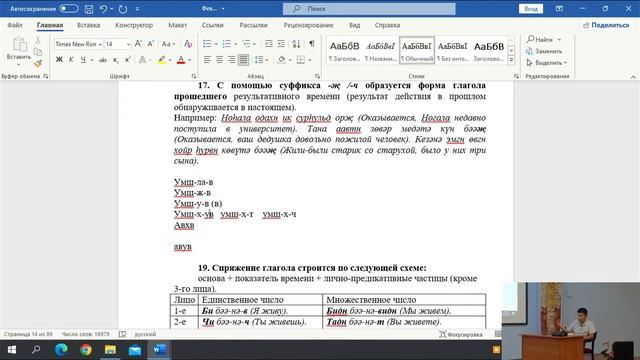Screen dimensions: 640x360
Task: Toggle the AutoSave switch
Action: click(x=69, y=9)
